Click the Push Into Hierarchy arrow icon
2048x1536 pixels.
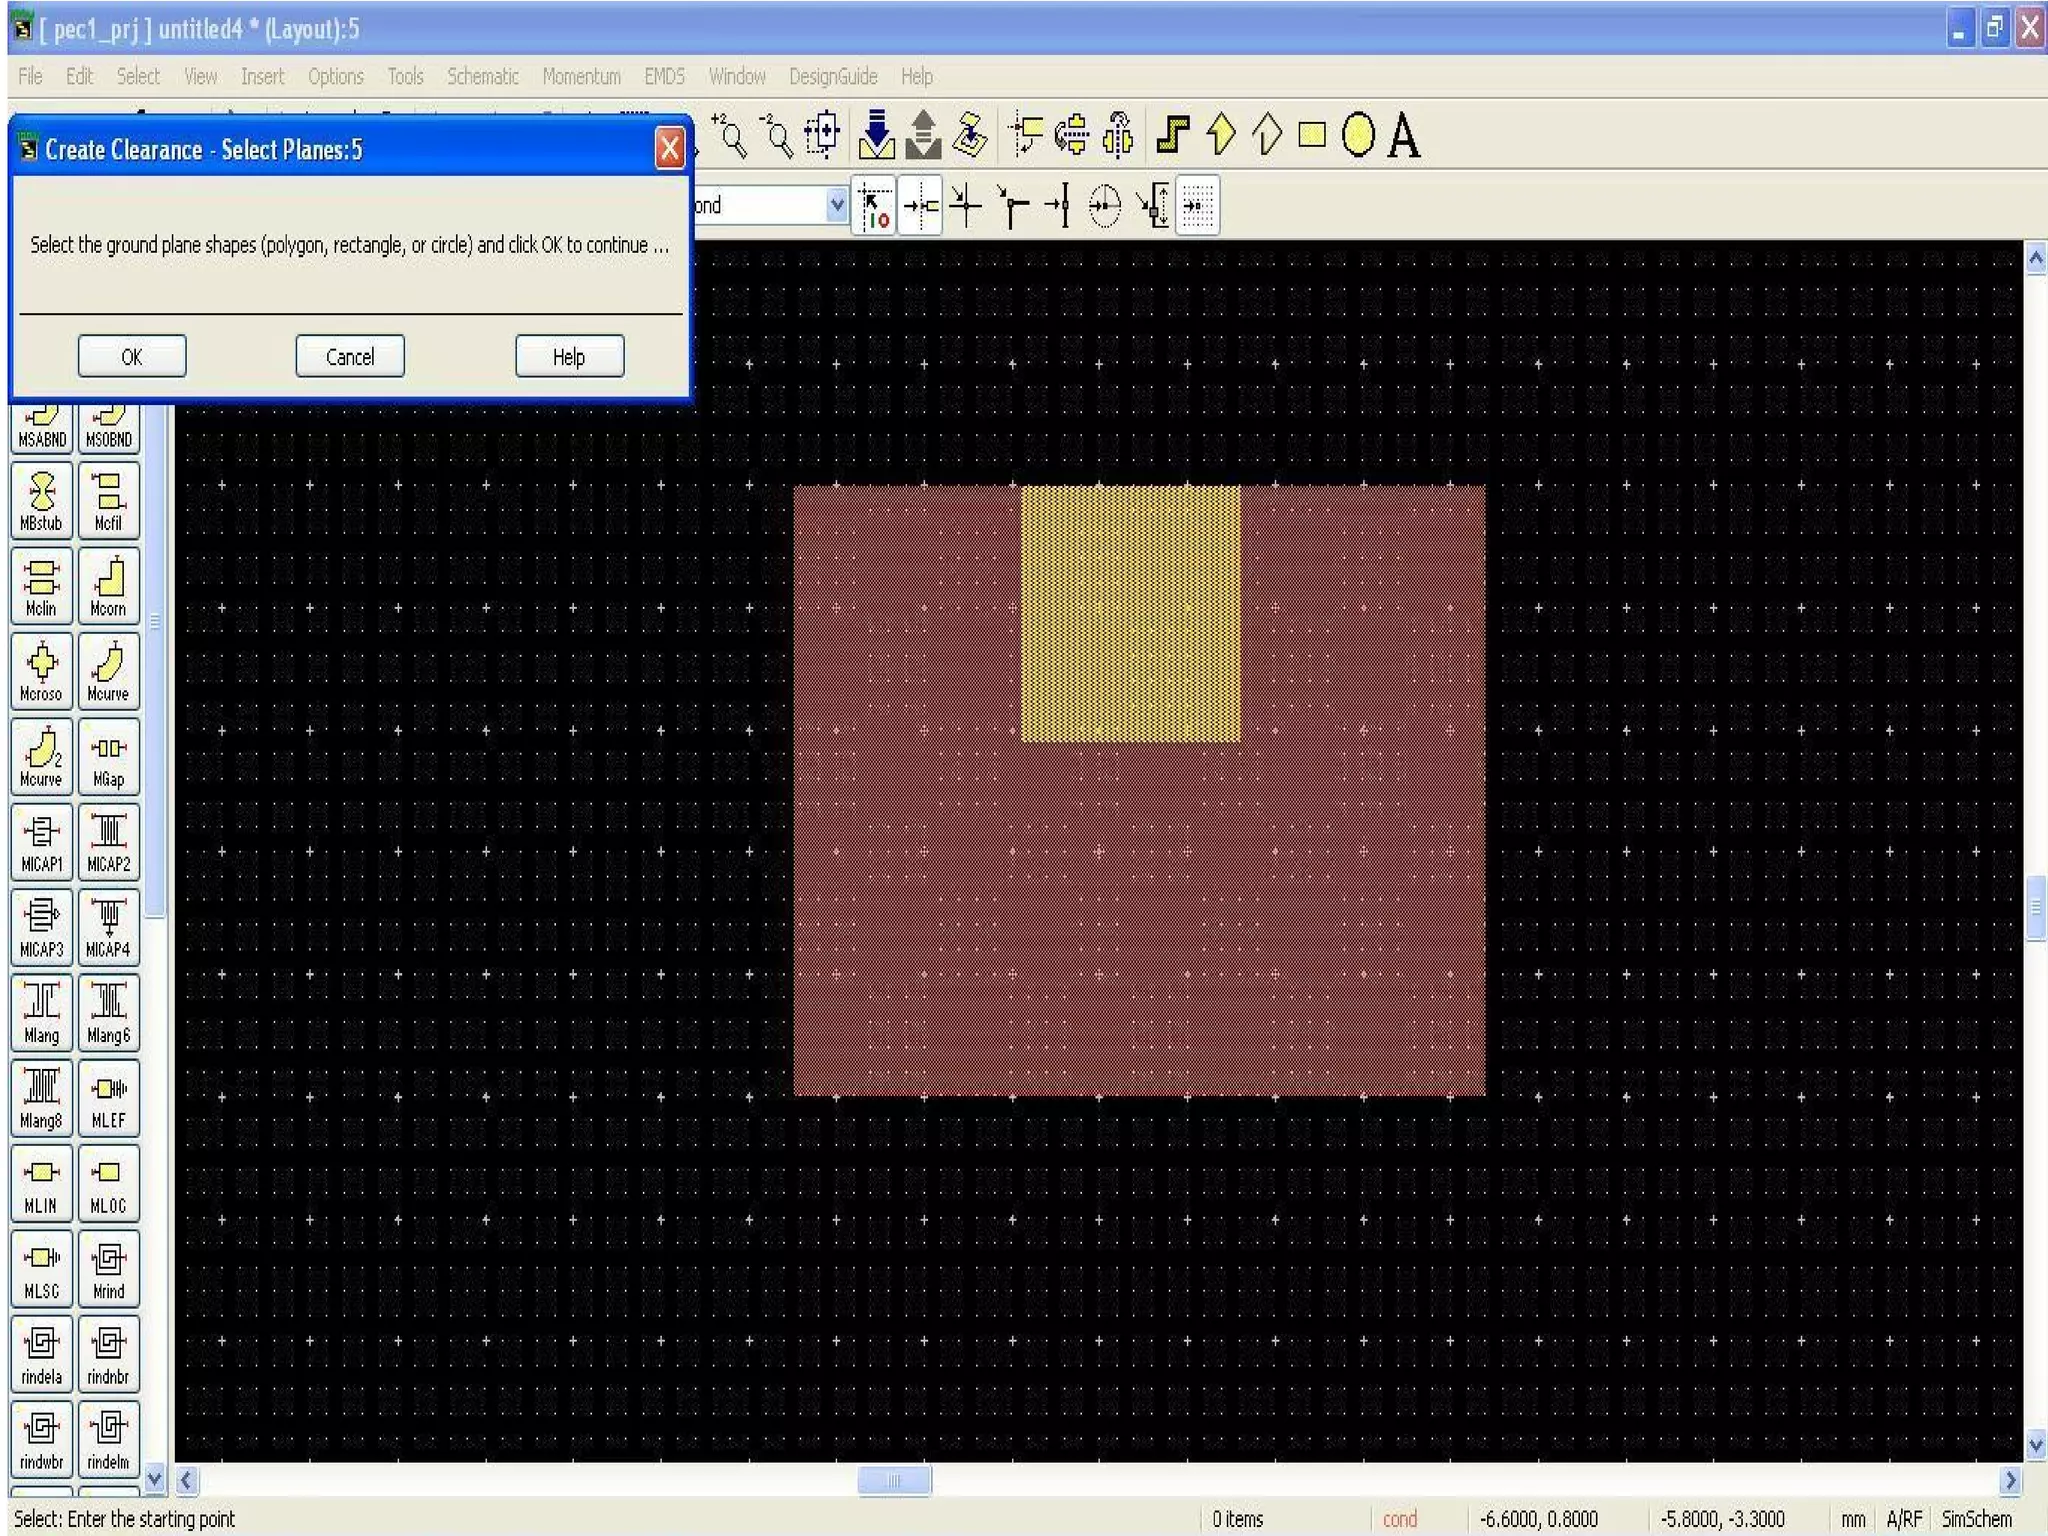click(x=876, y=135)
